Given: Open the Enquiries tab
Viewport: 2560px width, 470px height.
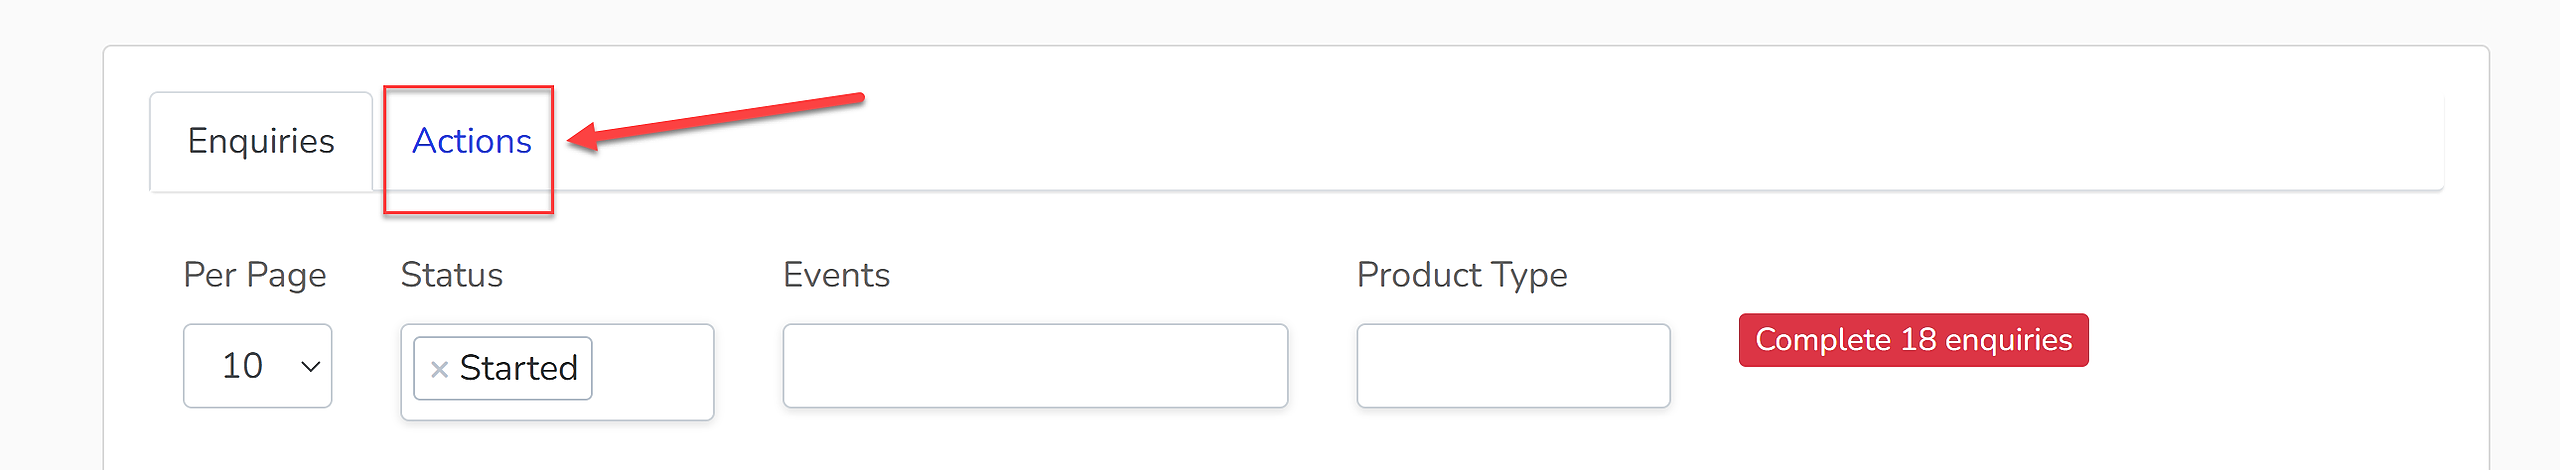Looking at the screenshot, I should tap(261, 141).
